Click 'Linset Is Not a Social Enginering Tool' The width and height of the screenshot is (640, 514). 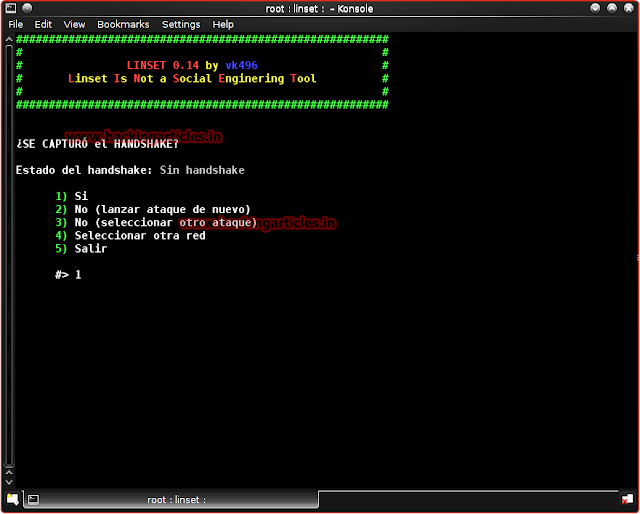point(192,78)
